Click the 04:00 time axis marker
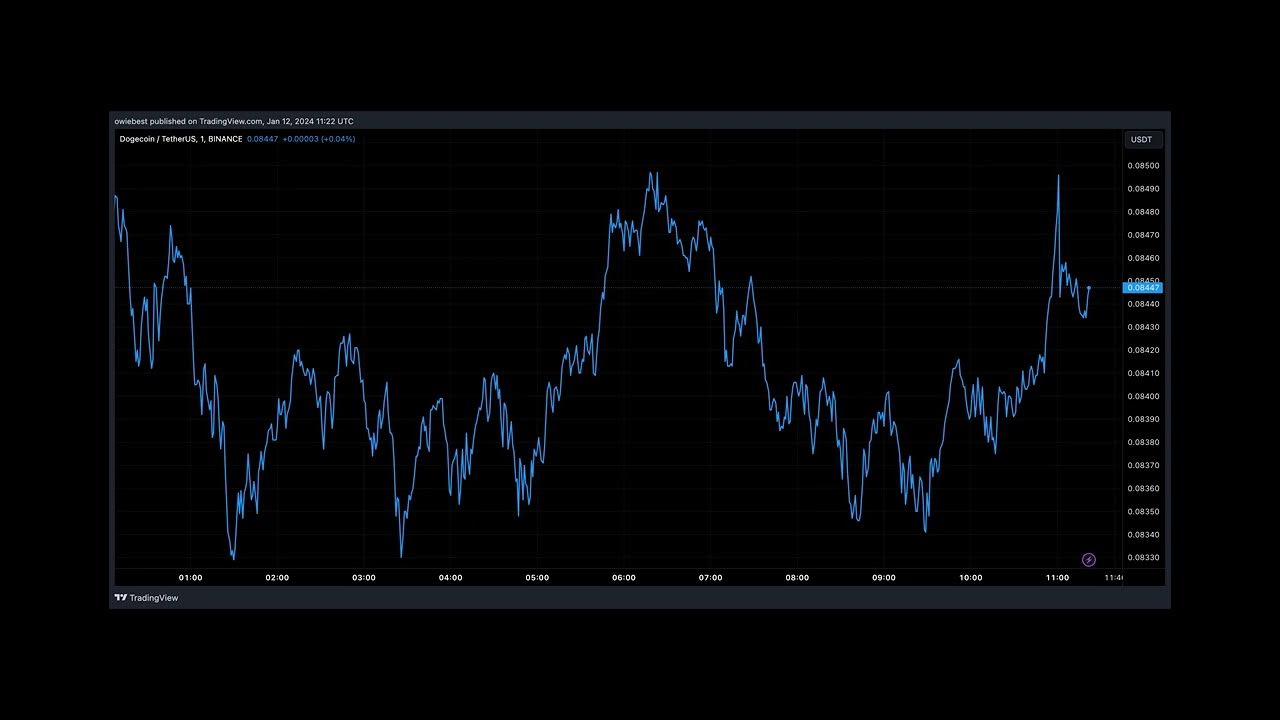Viewport: 1280px width, 720px height. click(x=450, y=578)
